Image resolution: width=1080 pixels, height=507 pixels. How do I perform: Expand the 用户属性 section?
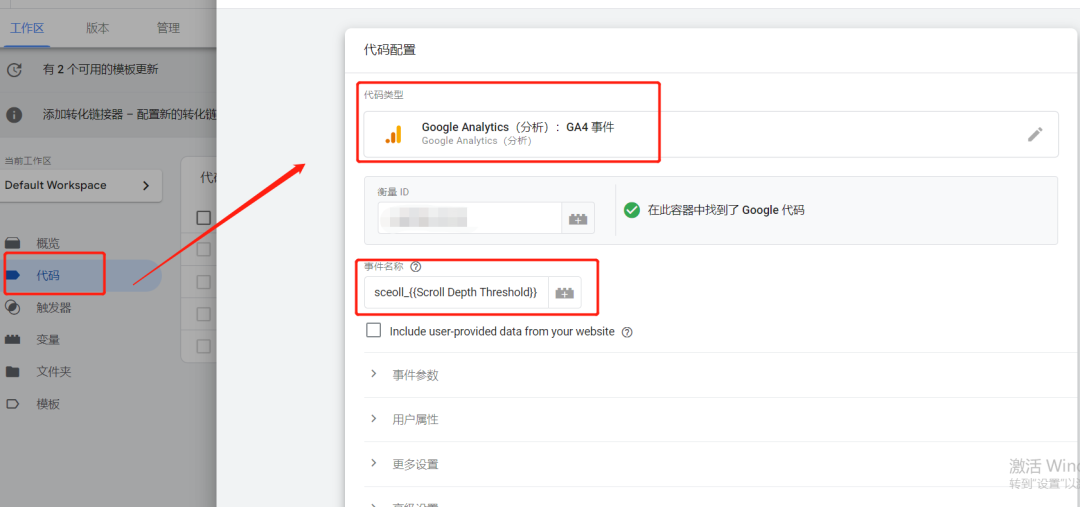click(415, 420)
